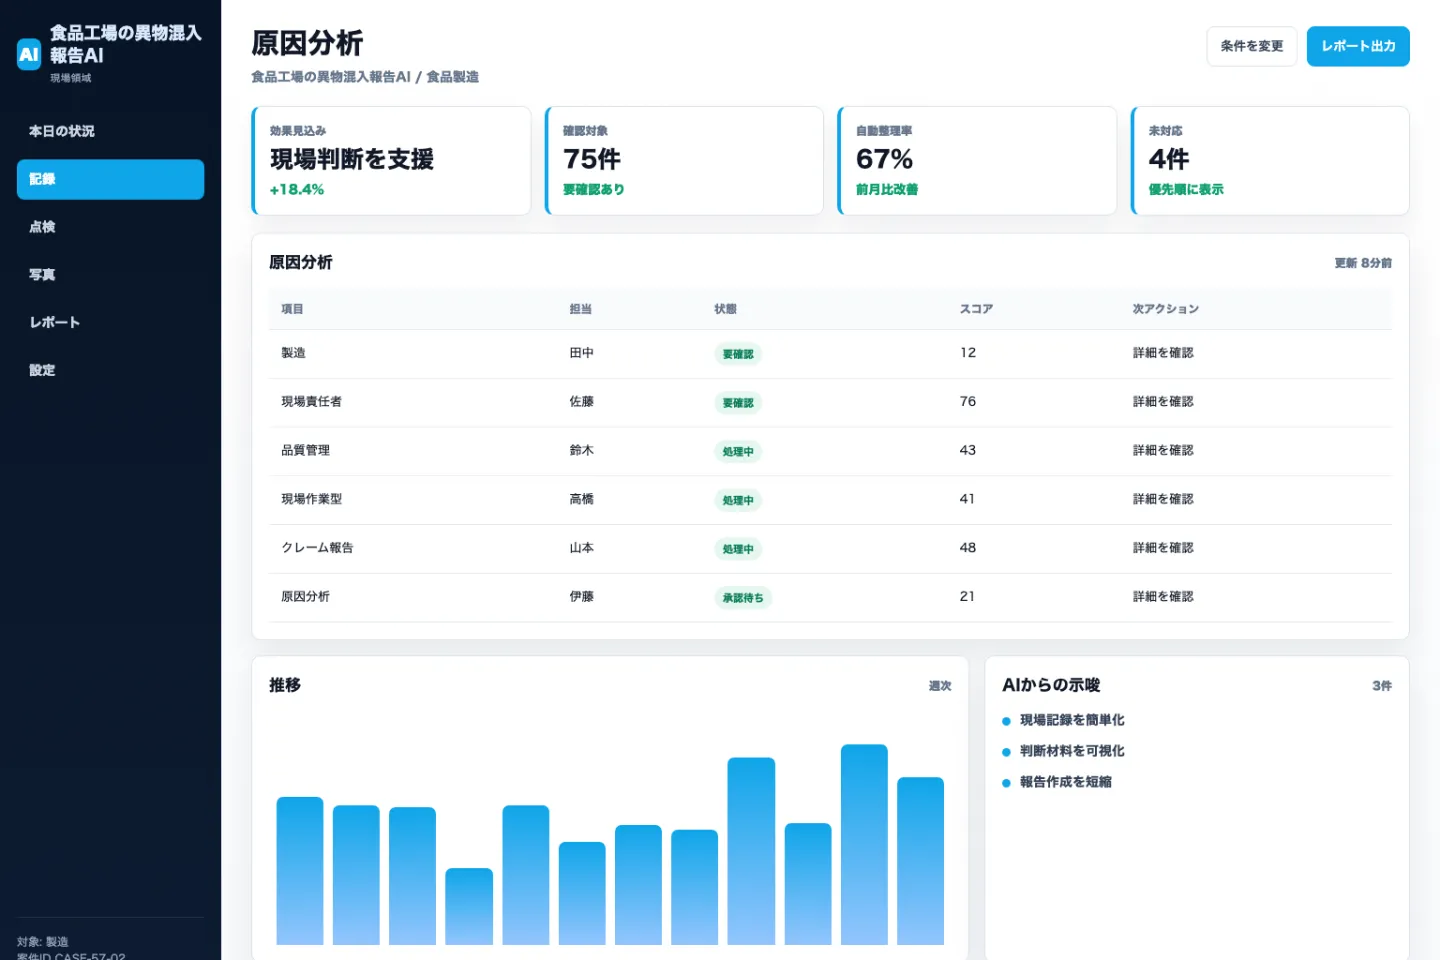Viewport: 1440px width, 960px height.
Task: Click the tallest bar in 推移 chart
Action: (x=864, y=844)
